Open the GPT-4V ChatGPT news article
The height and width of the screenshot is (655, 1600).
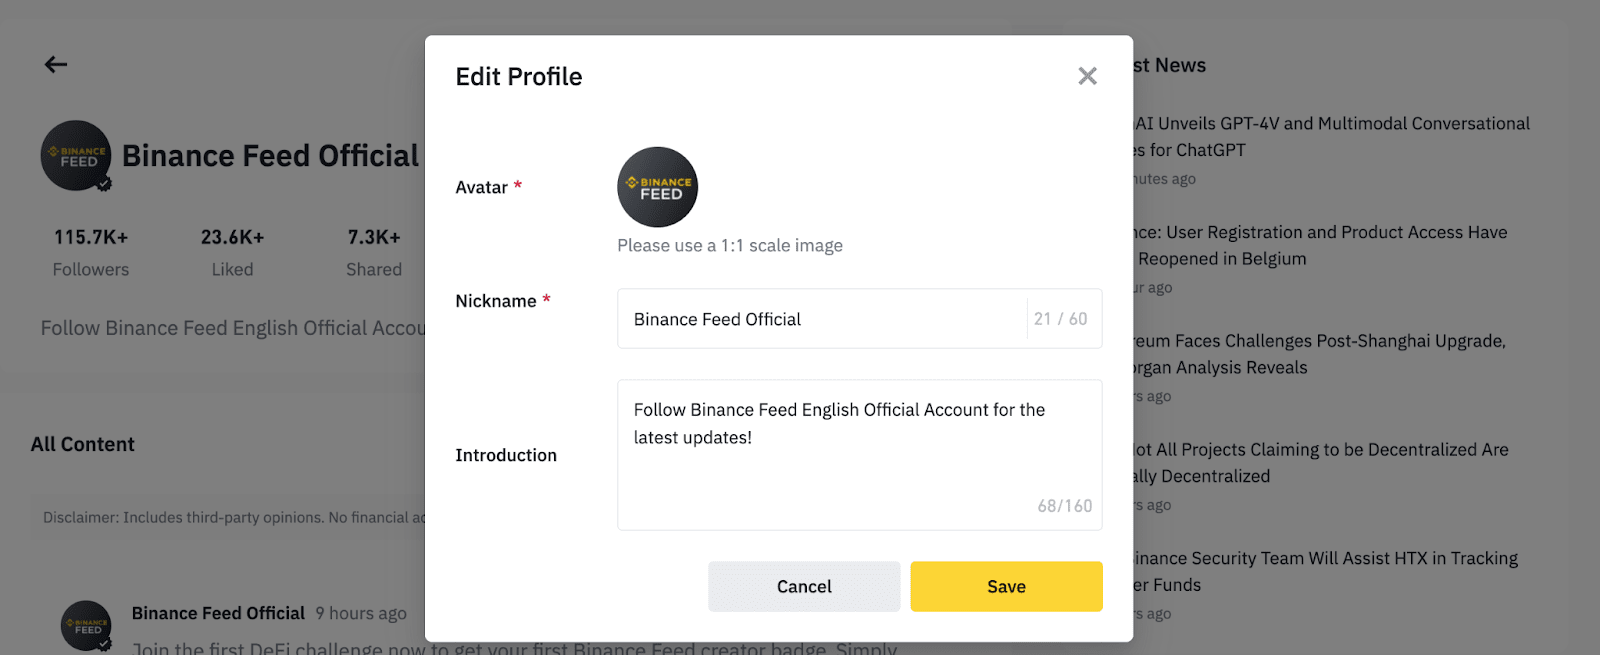1331,137
